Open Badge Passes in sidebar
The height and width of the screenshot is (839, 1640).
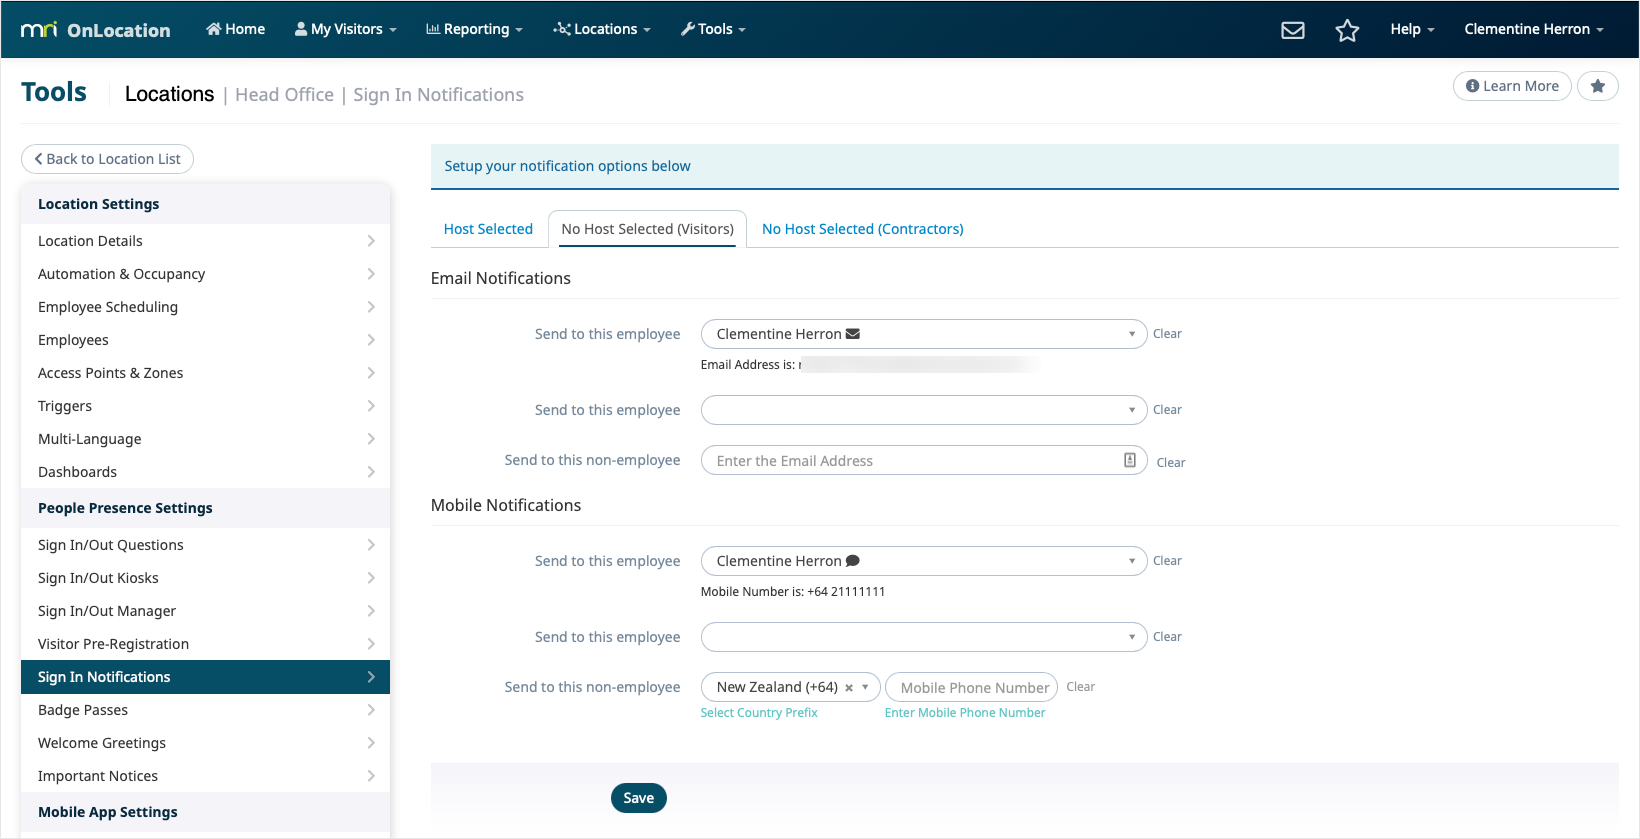pyautogui.click(x=205, y=710)
